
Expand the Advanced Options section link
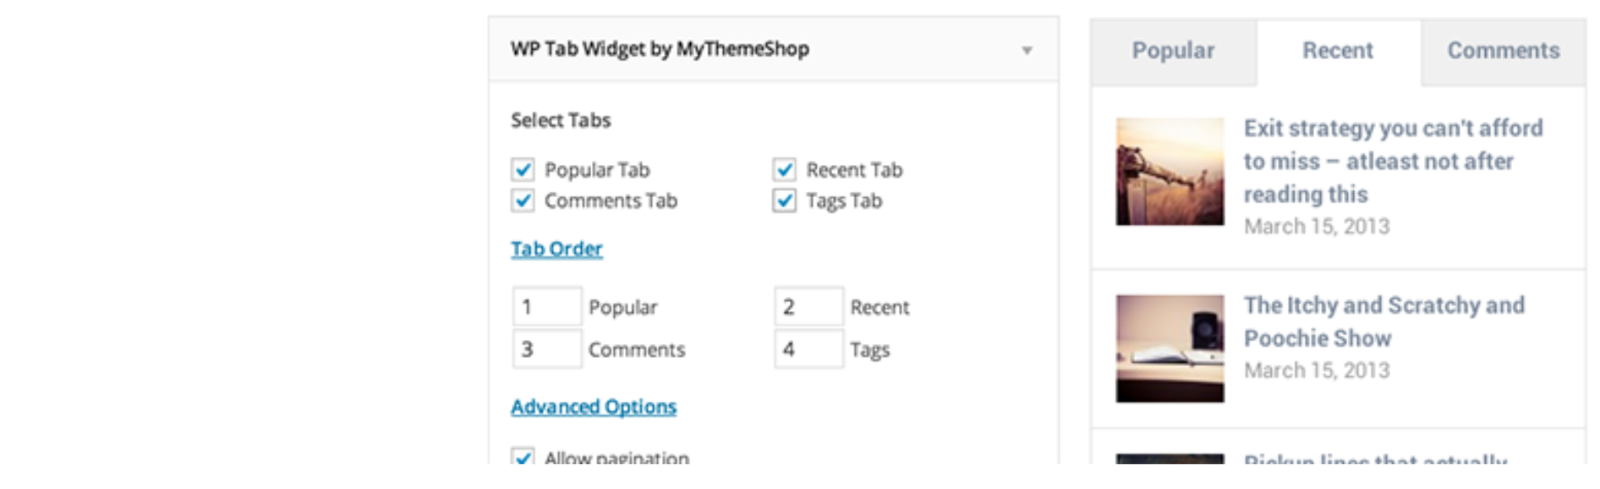point(594,407)
